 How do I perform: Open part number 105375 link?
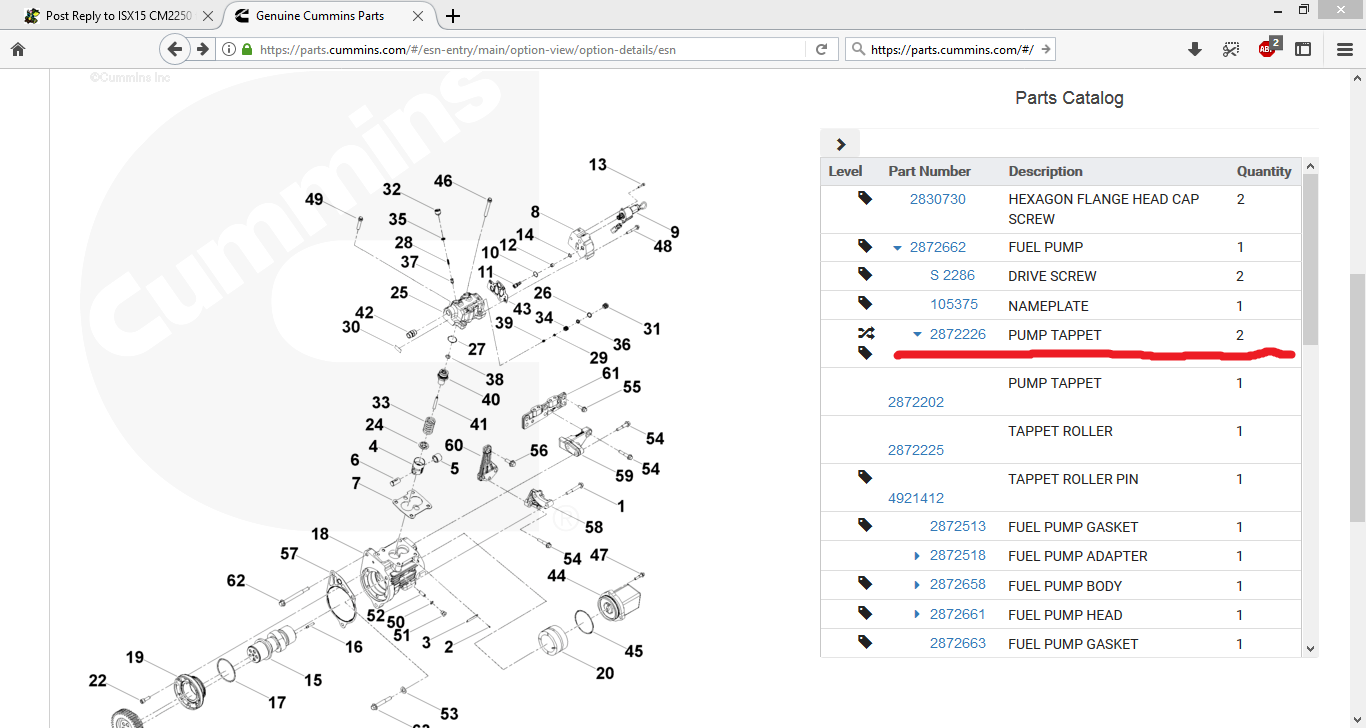pos(954,304)
